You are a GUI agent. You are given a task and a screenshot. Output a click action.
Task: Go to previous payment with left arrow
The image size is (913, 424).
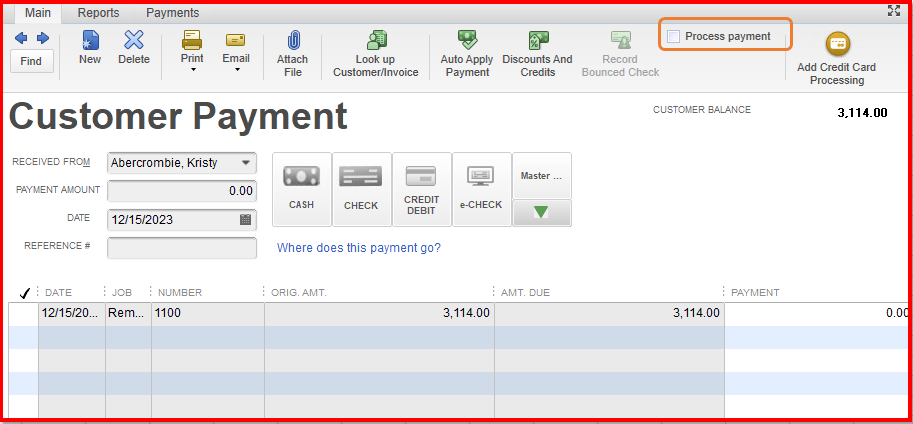tap(21, 38)
